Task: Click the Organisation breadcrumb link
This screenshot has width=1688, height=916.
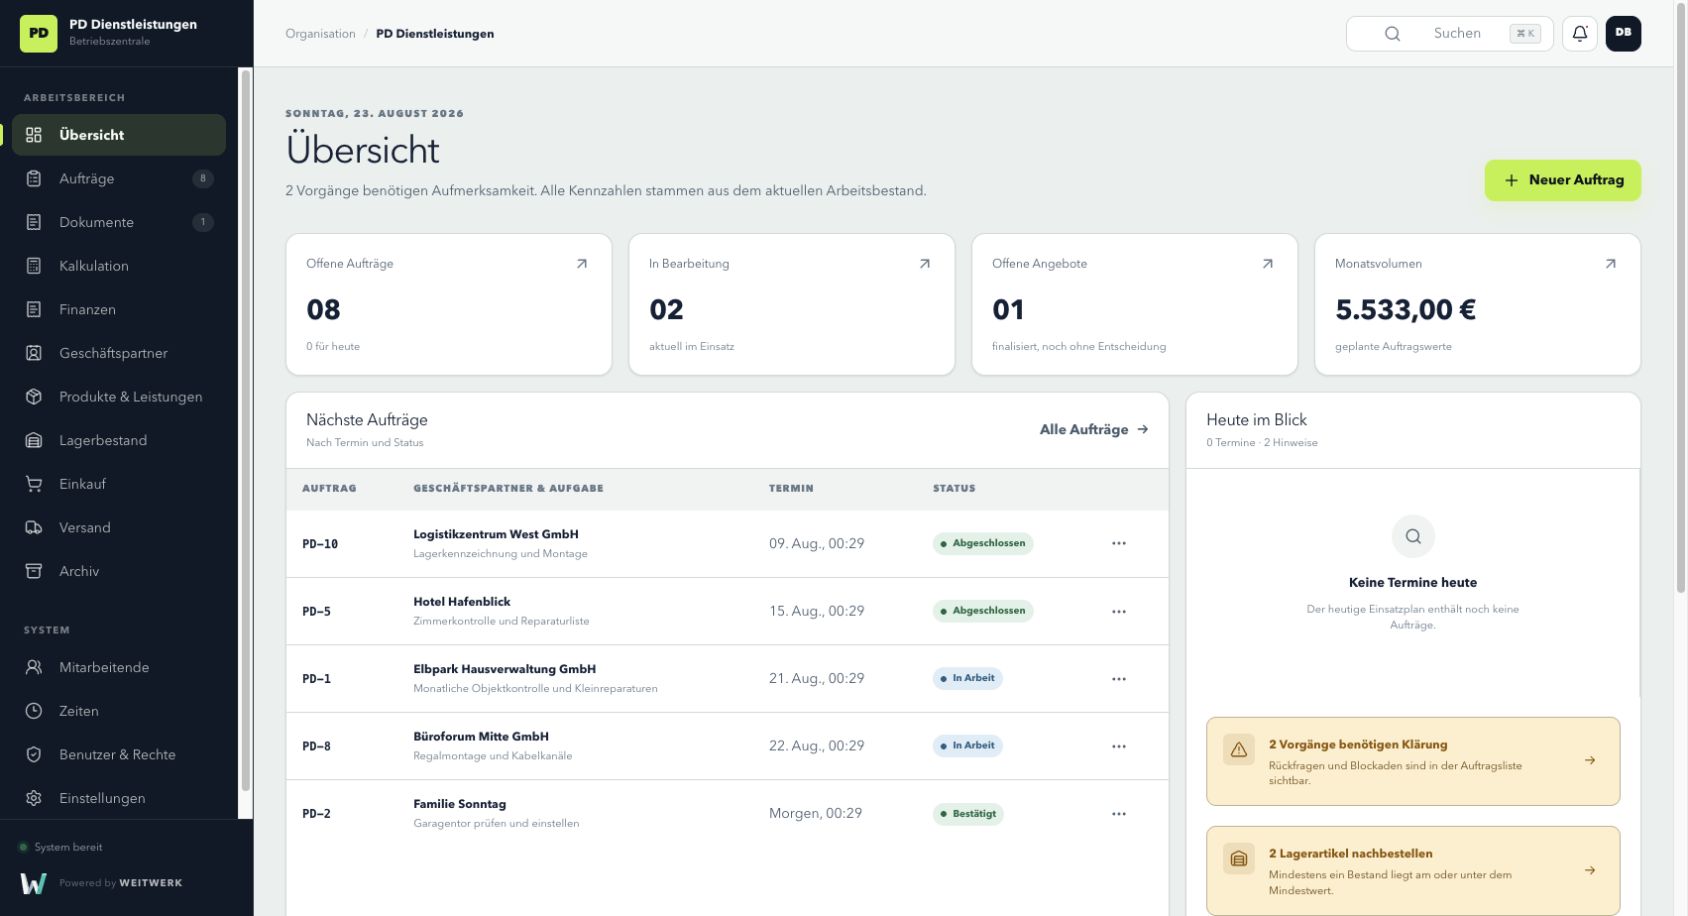Action: click(x=320, y=34)
